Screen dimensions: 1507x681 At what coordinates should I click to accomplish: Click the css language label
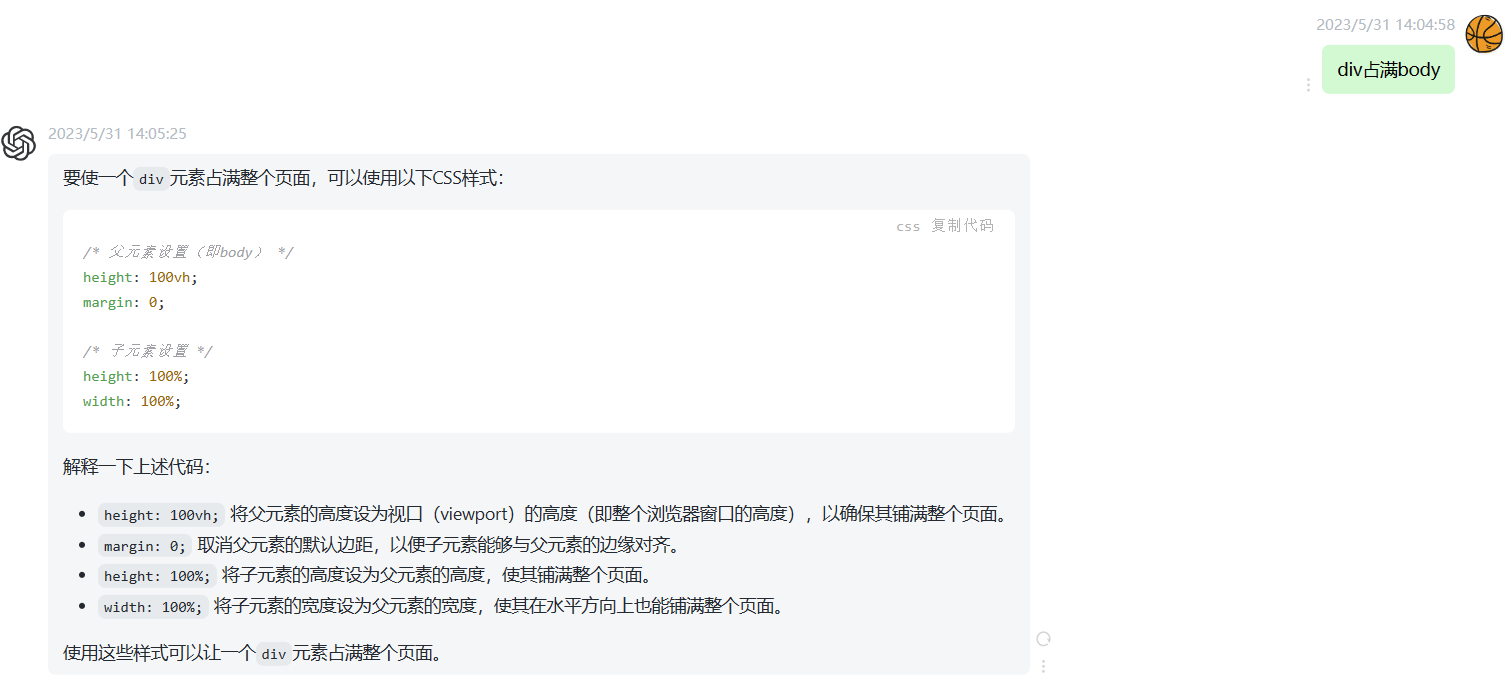(908, 227)
